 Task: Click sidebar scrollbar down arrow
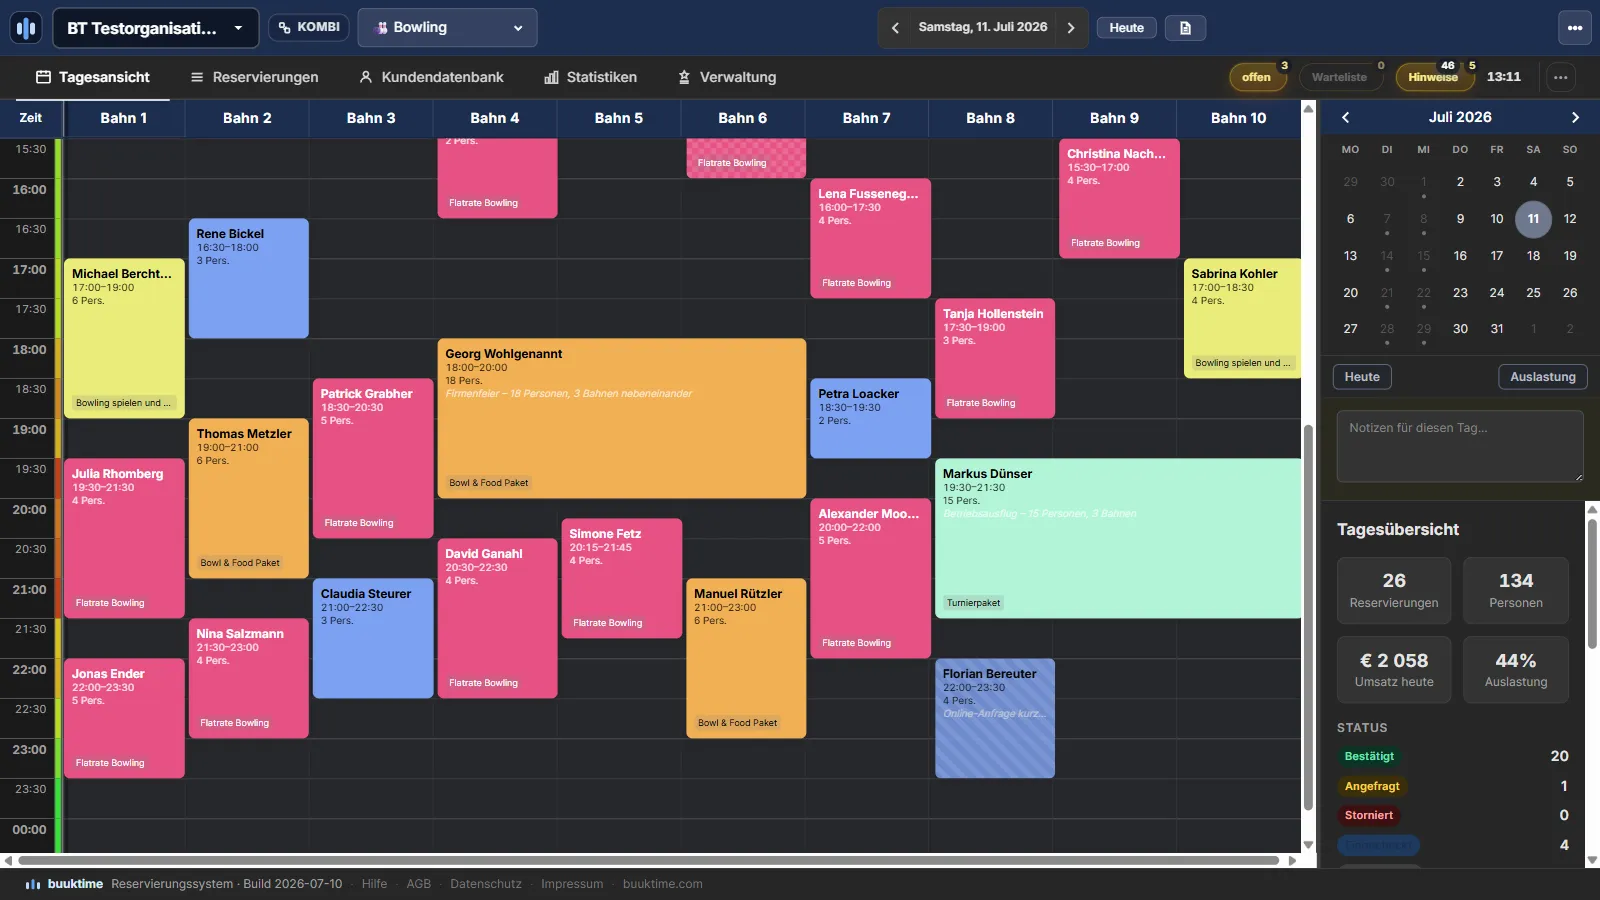(x=1592, y=860)
